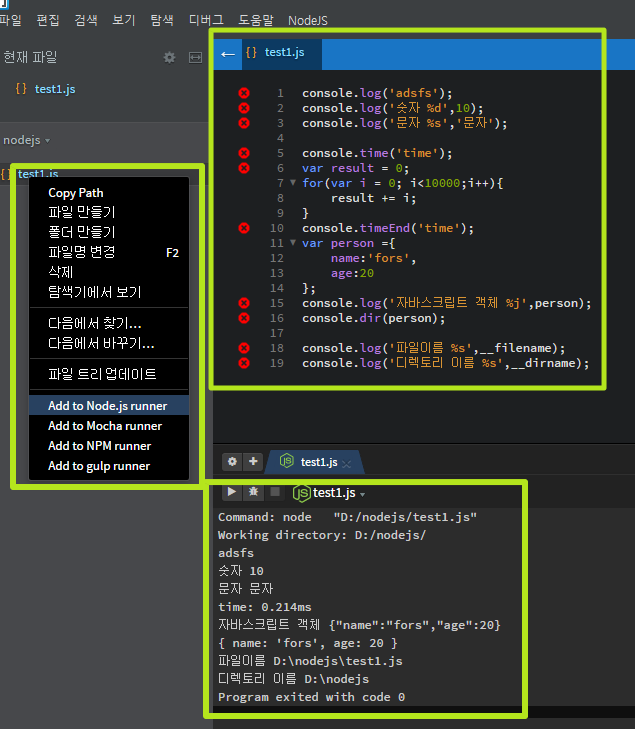This screenshot has width=635, height=729.
Task: Open the 검색 menu
Action: [x=86, y=20]
